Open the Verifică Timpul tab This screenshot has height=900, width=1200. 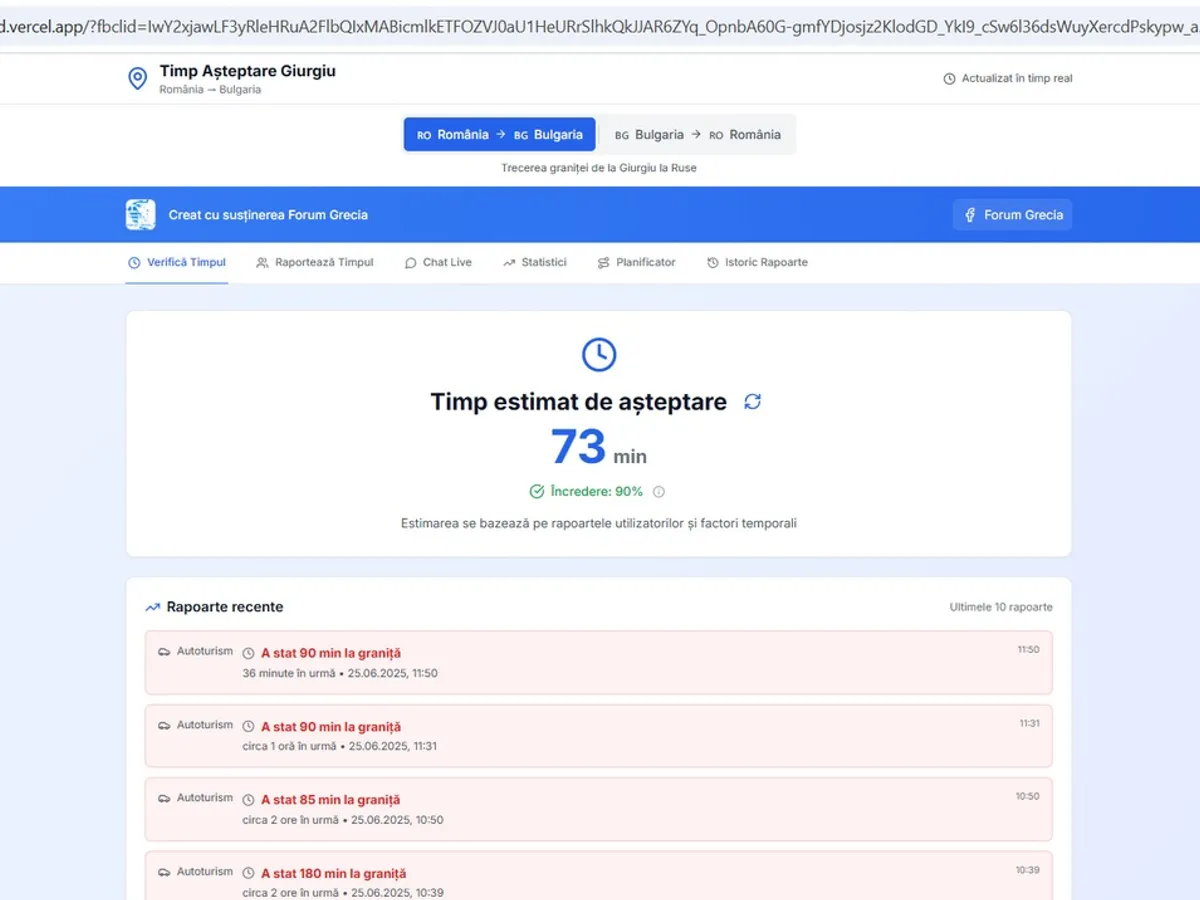(x=177, y=263)
